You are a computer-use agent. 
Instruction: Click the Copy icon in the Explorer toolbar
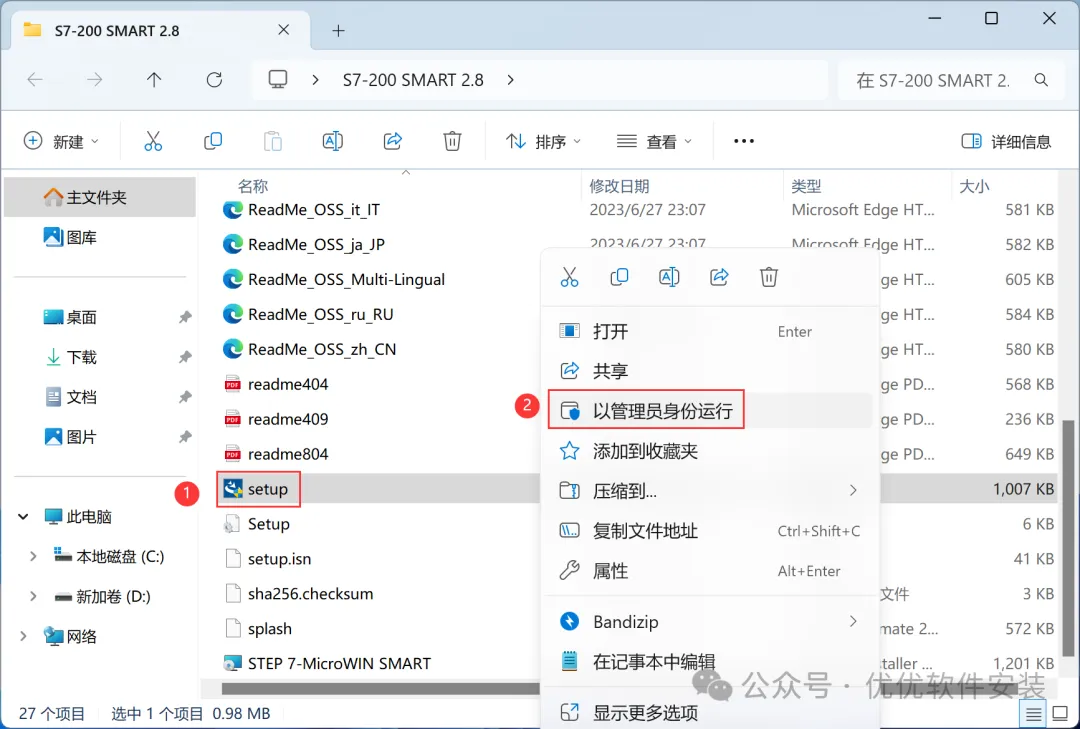coord(213,141)
